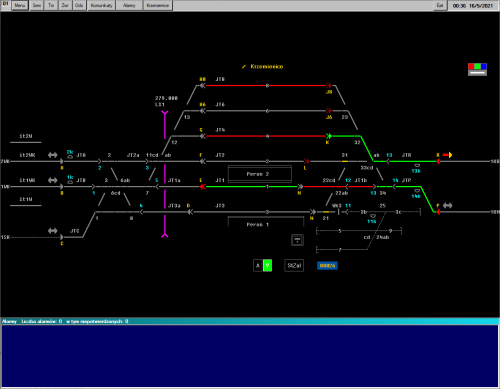Click the blue counter field 00026

[x=327, y=266]
